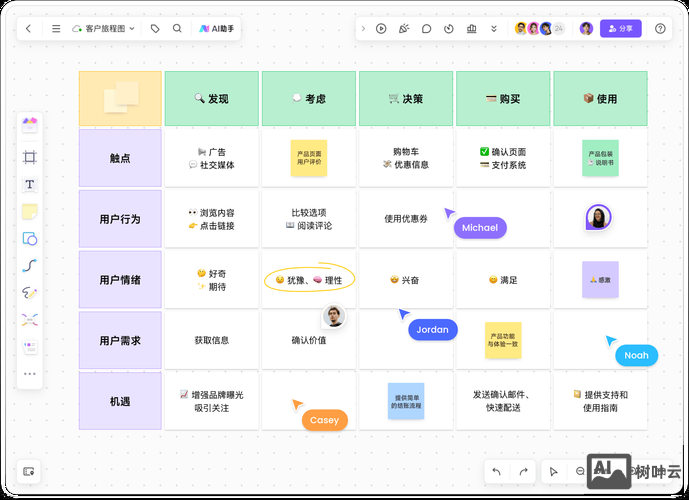Click the 使用优惠券 cell
Viewport: 689px width, 500px height.
406,219
